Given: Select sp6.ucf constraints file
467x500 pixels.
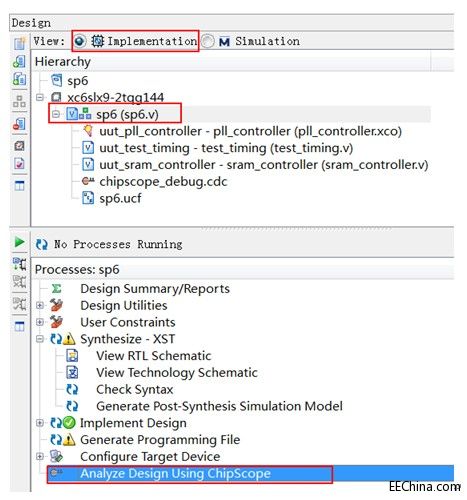Looking at the screenshot, I should (120, 198).
